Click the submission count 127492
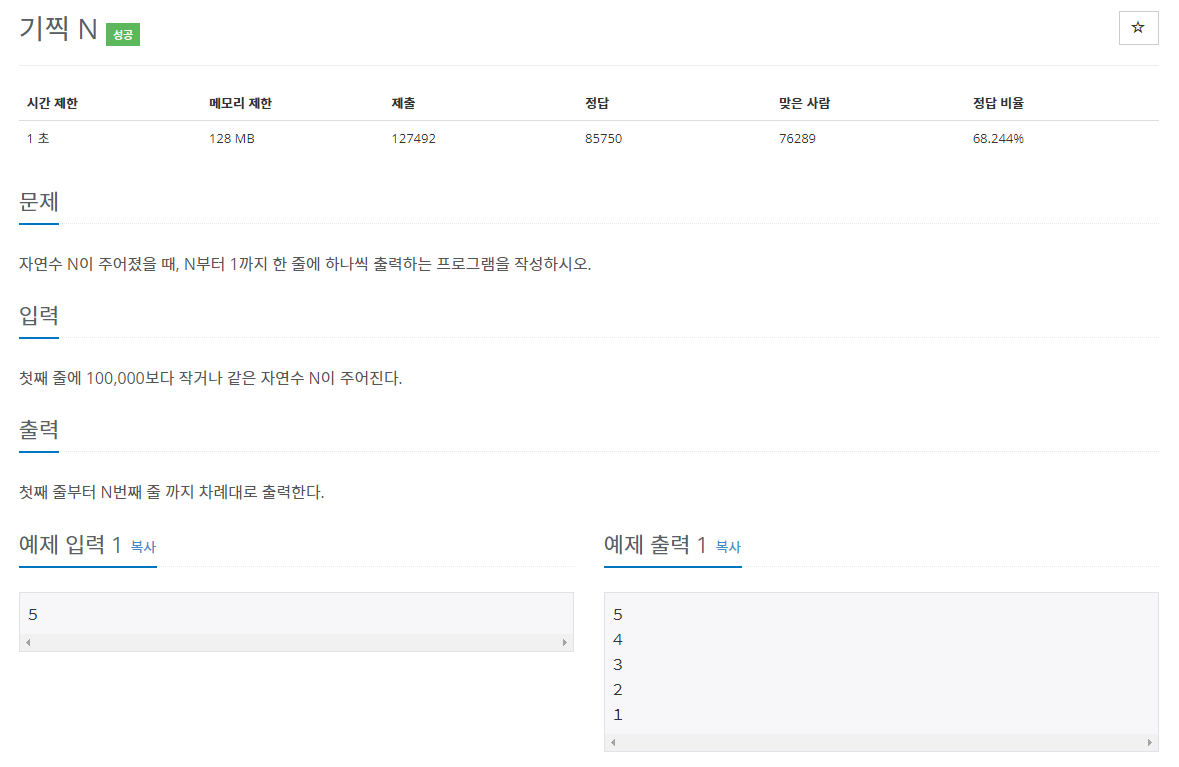This screenshot has height=767, width=1179. [413, 139]
